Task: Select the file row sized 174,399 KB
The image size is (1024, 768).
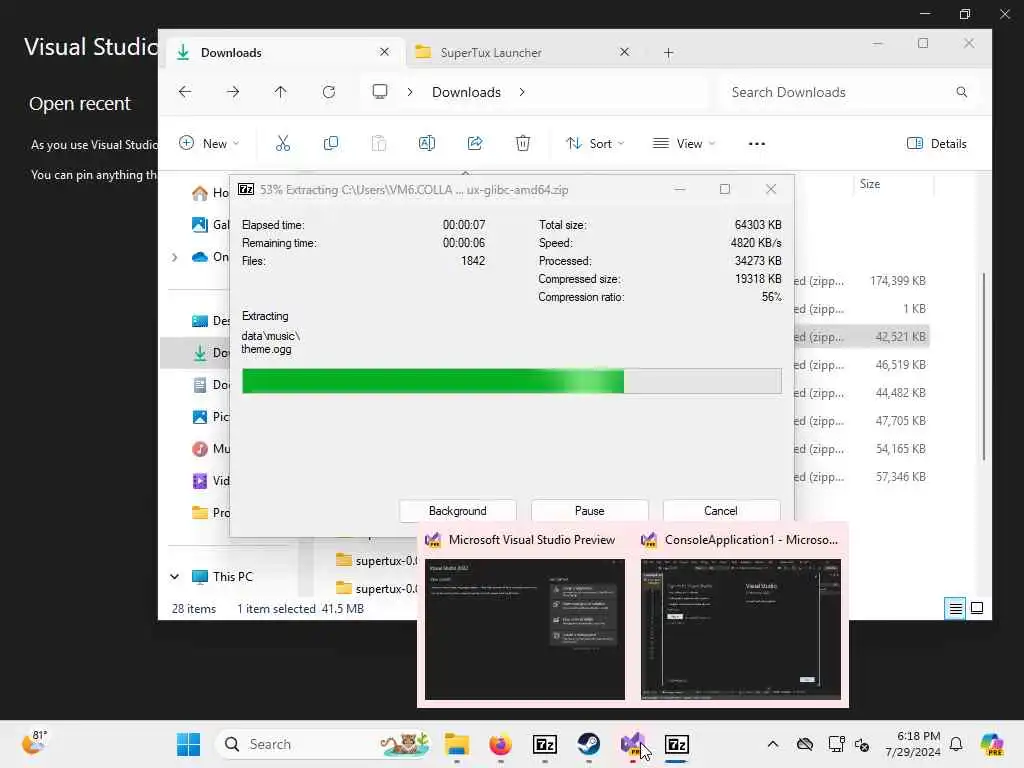Action: (862, 281)
